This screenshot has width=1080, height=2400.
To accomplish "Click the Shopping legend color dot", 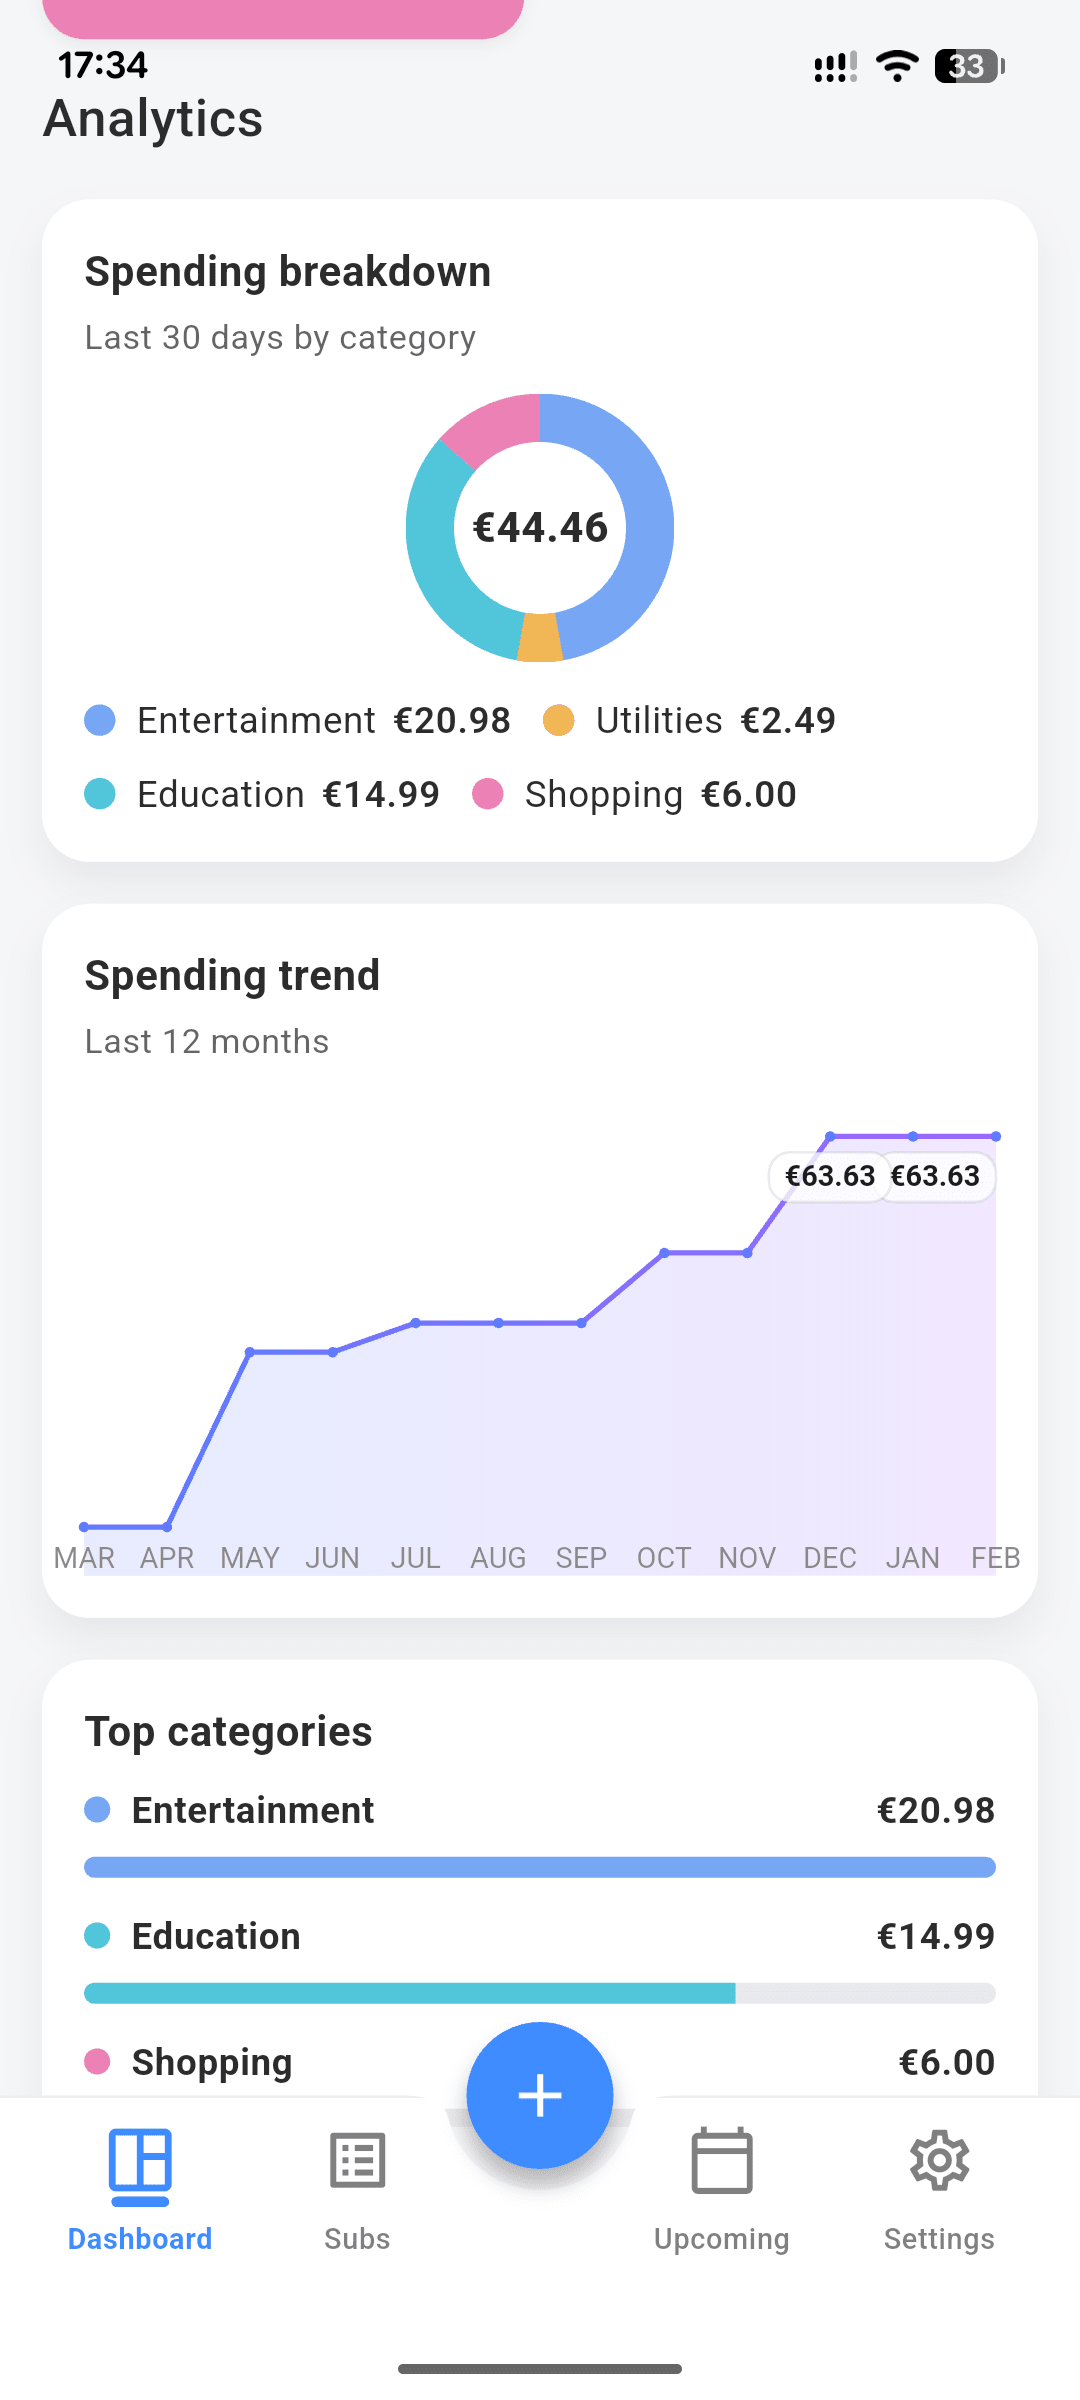I will point(488,794).
